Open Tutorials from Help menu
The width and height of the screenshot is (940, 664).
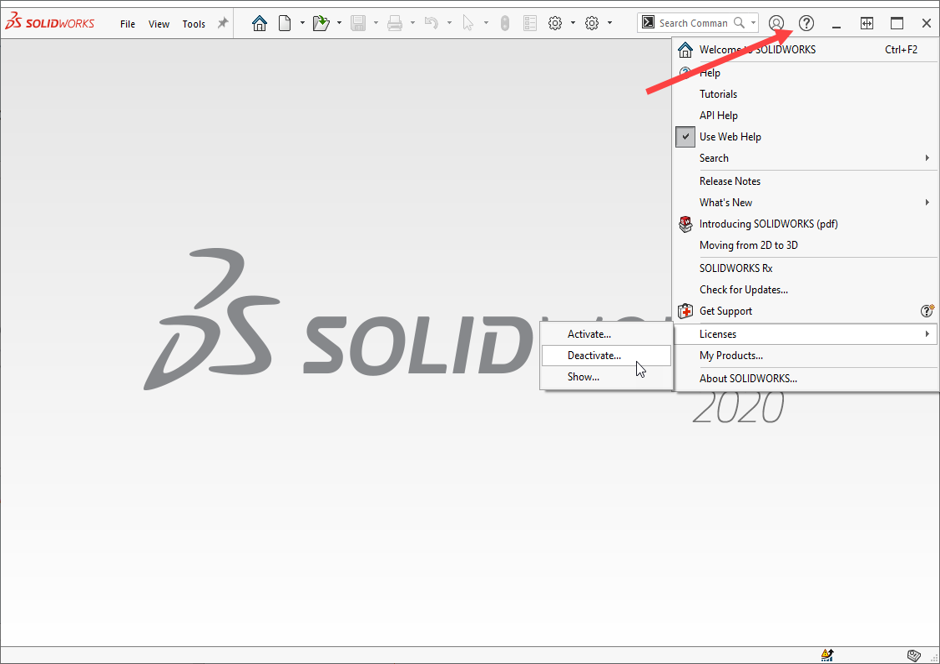click(805, 94)
